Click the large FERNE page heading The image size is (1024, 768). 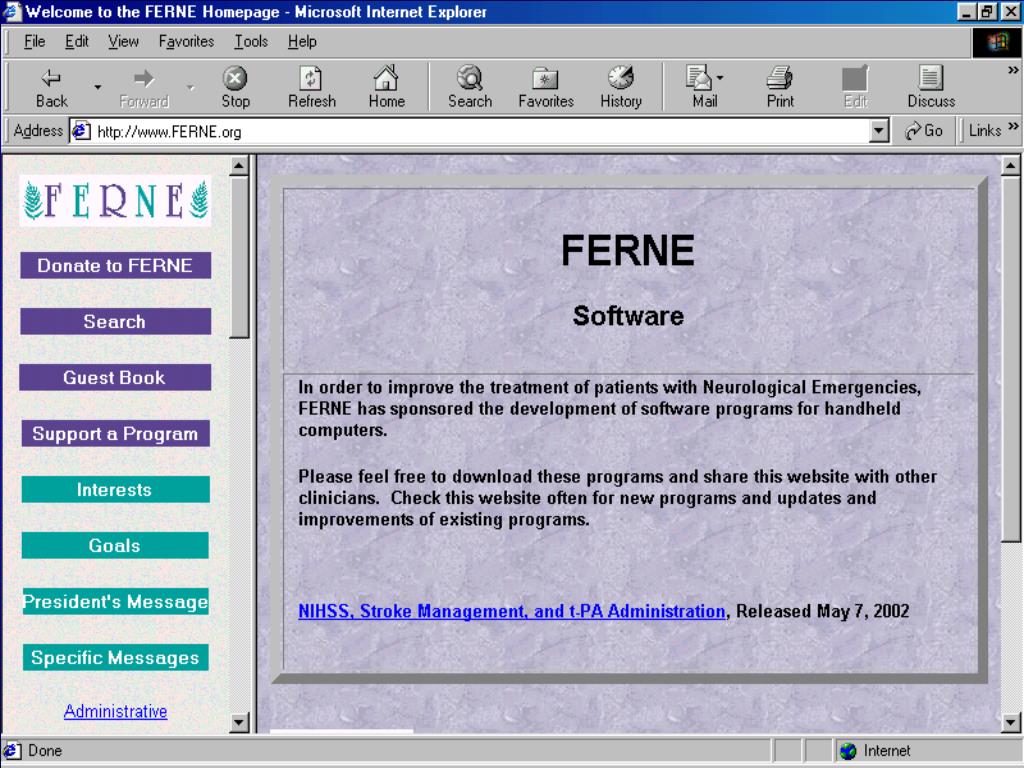[x=628, y=250]
